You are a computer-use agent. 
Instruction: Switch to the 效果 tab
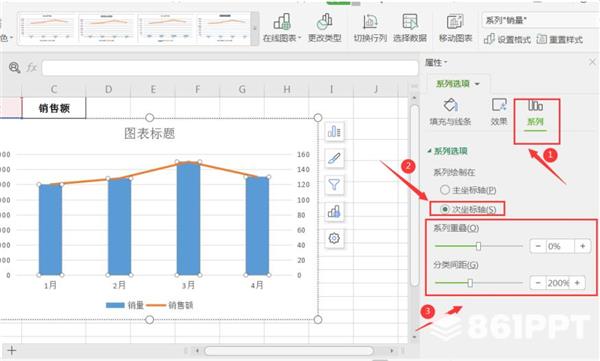click(499, 112)
